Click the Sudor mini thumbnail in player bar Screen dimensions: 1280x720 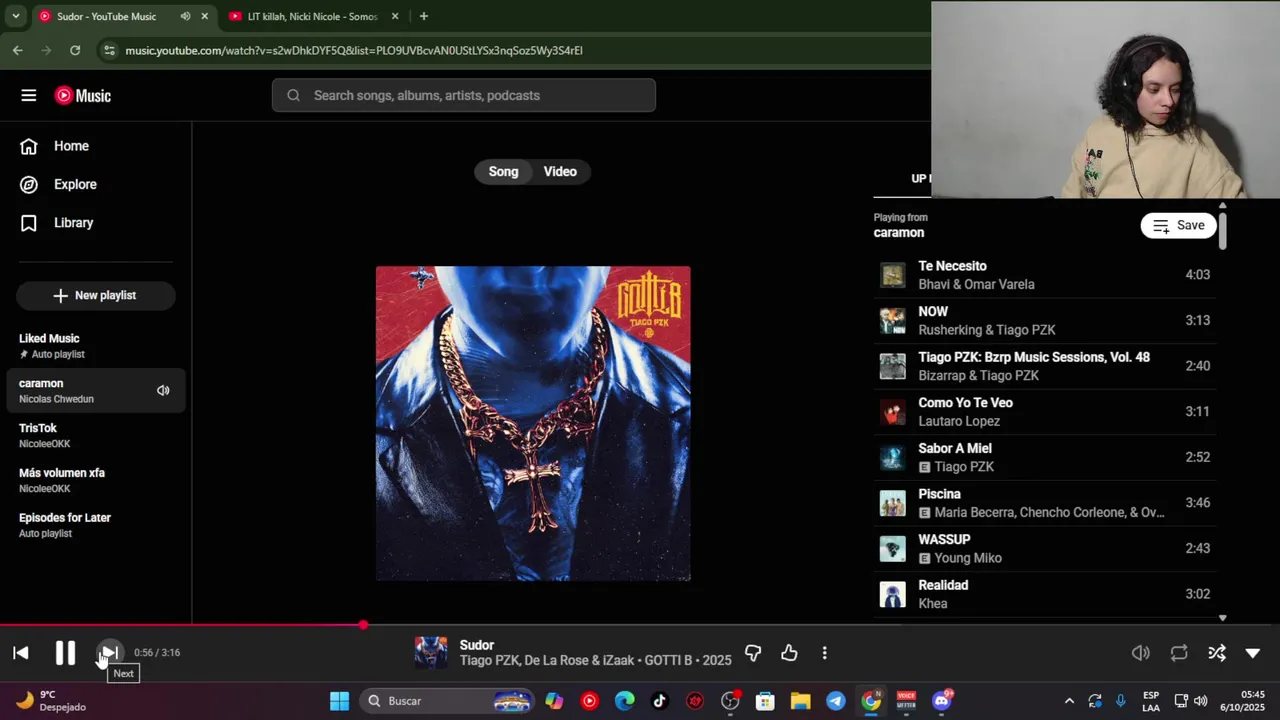point(431,653)
